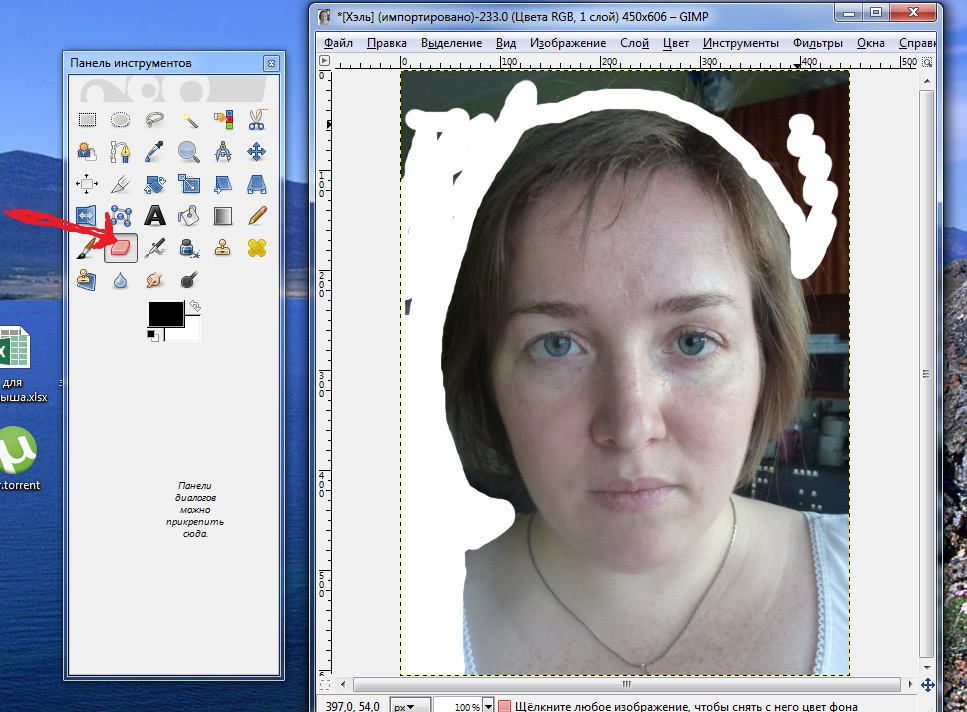
Task: Pick the Free Select lasso tool
Action: (154, 119)
